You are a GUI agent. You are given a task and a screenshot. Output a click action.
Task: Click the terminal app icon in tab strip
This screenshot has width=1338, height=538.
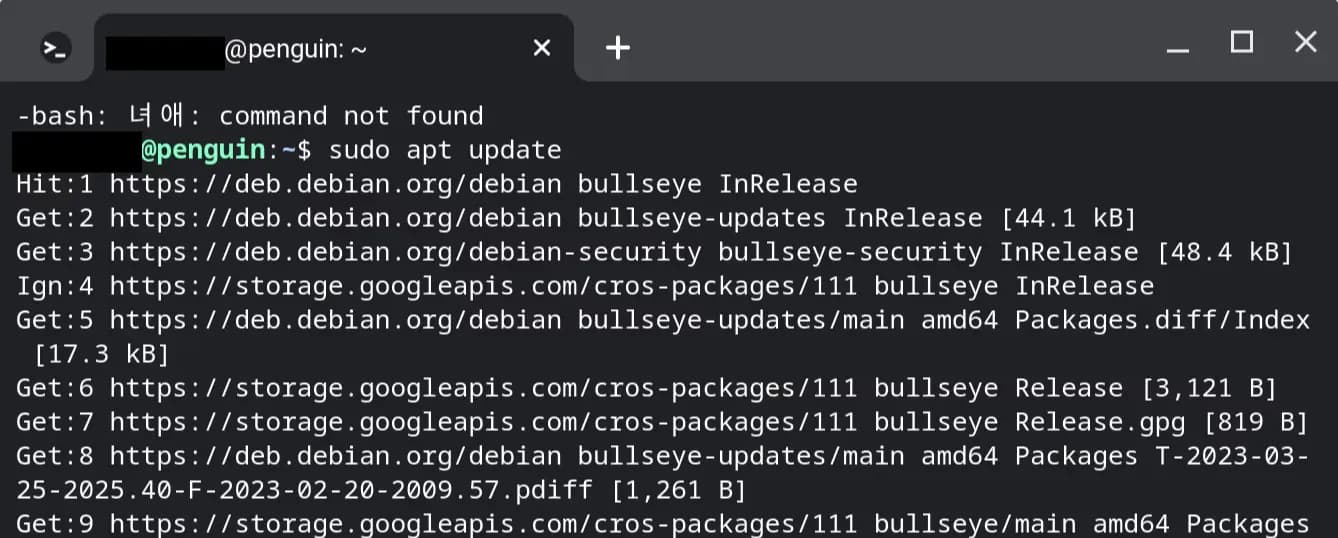[x=56, y=47]
